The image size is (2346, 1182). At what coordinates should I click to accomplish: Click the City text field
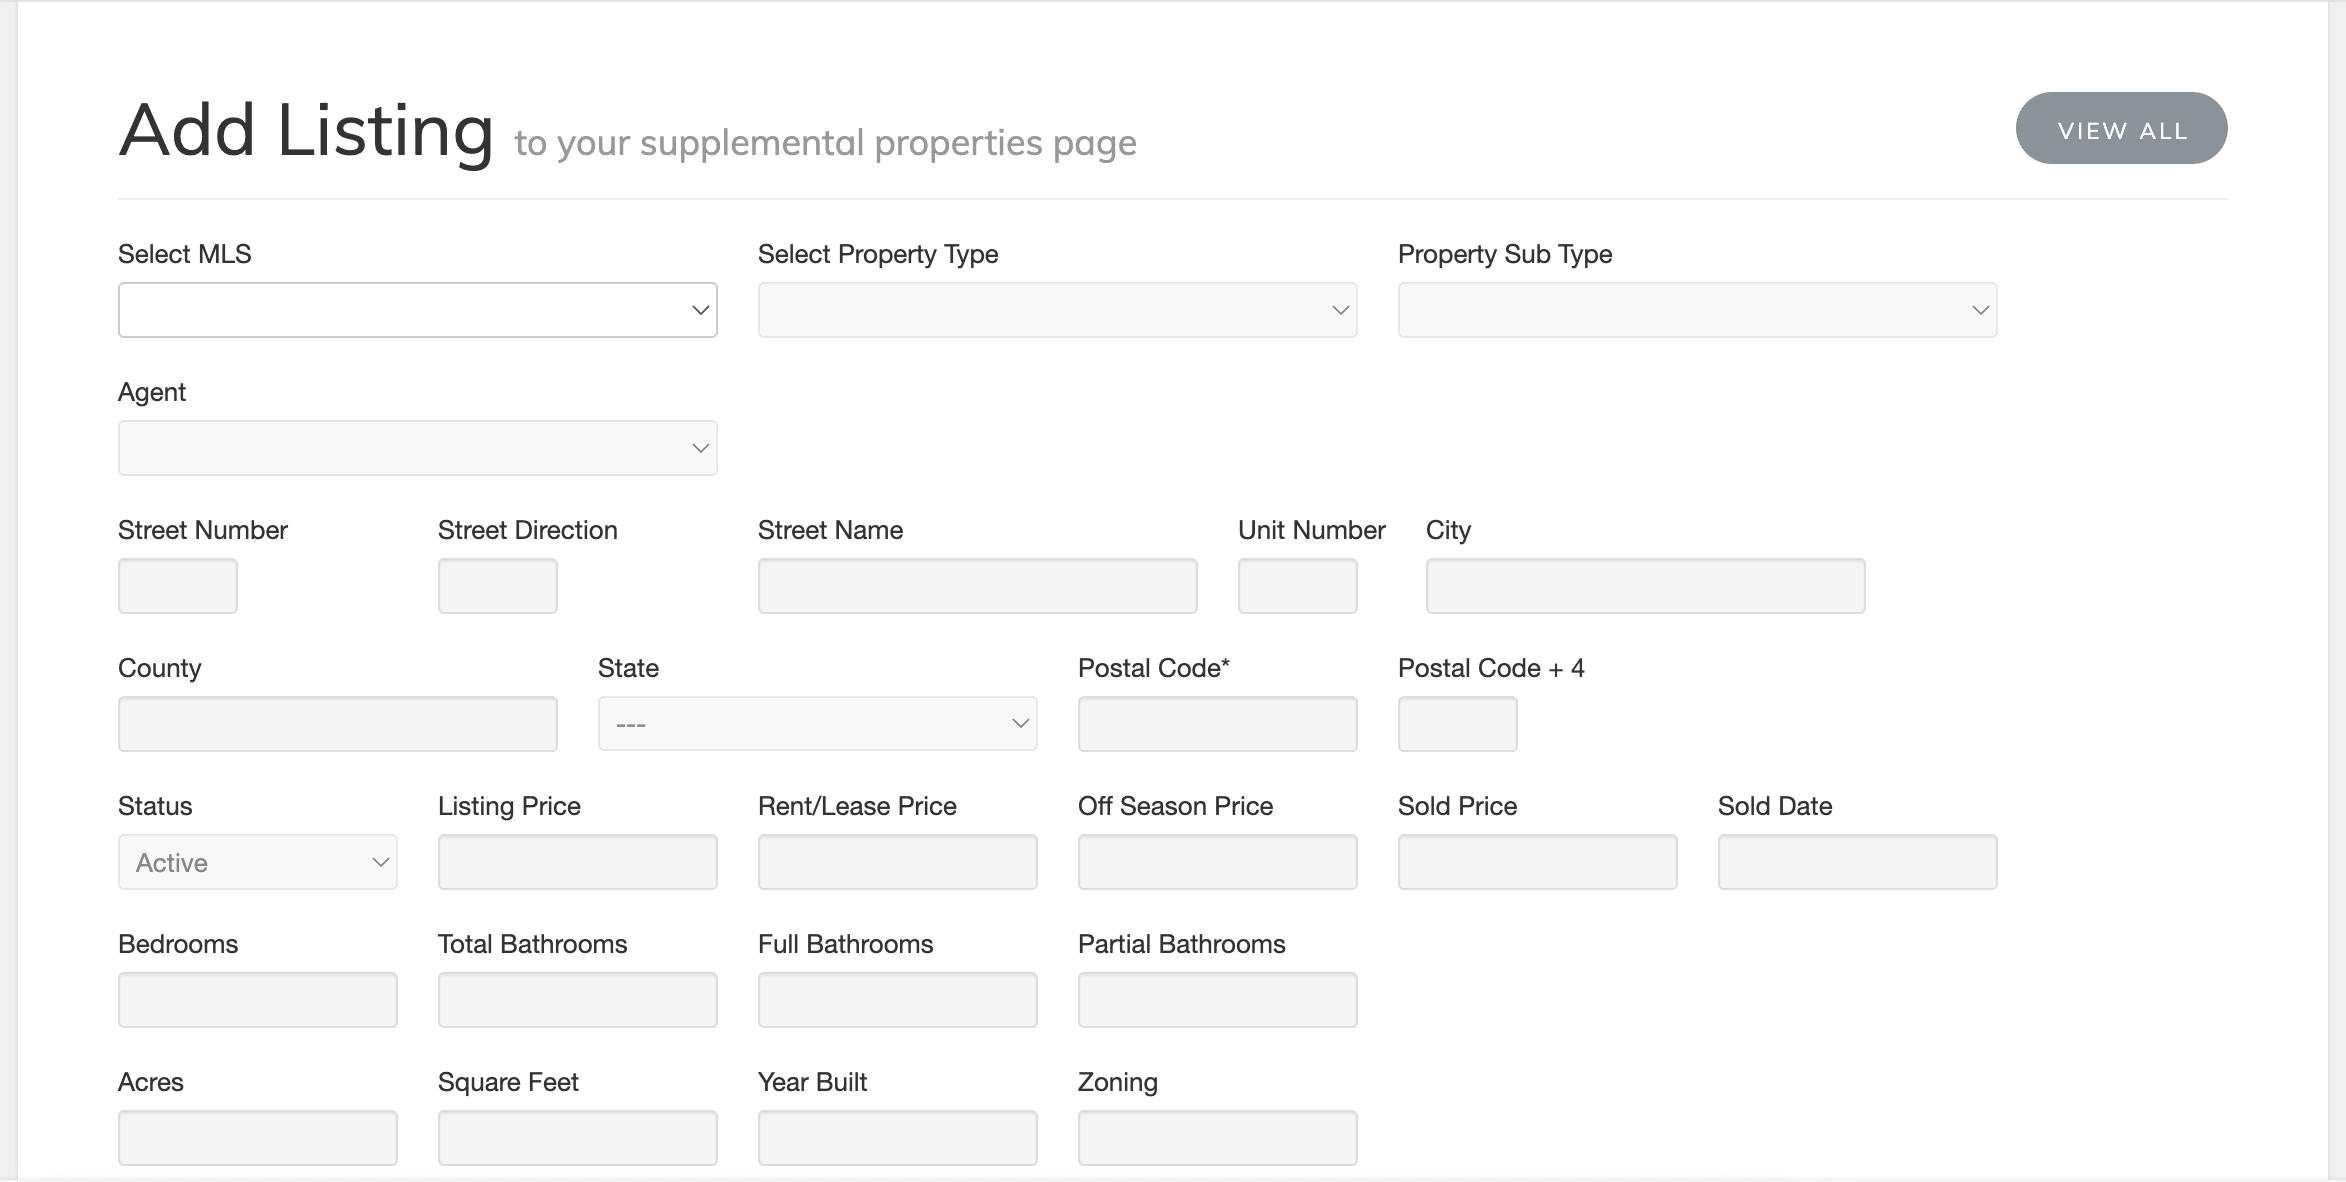click(1645, 586)
